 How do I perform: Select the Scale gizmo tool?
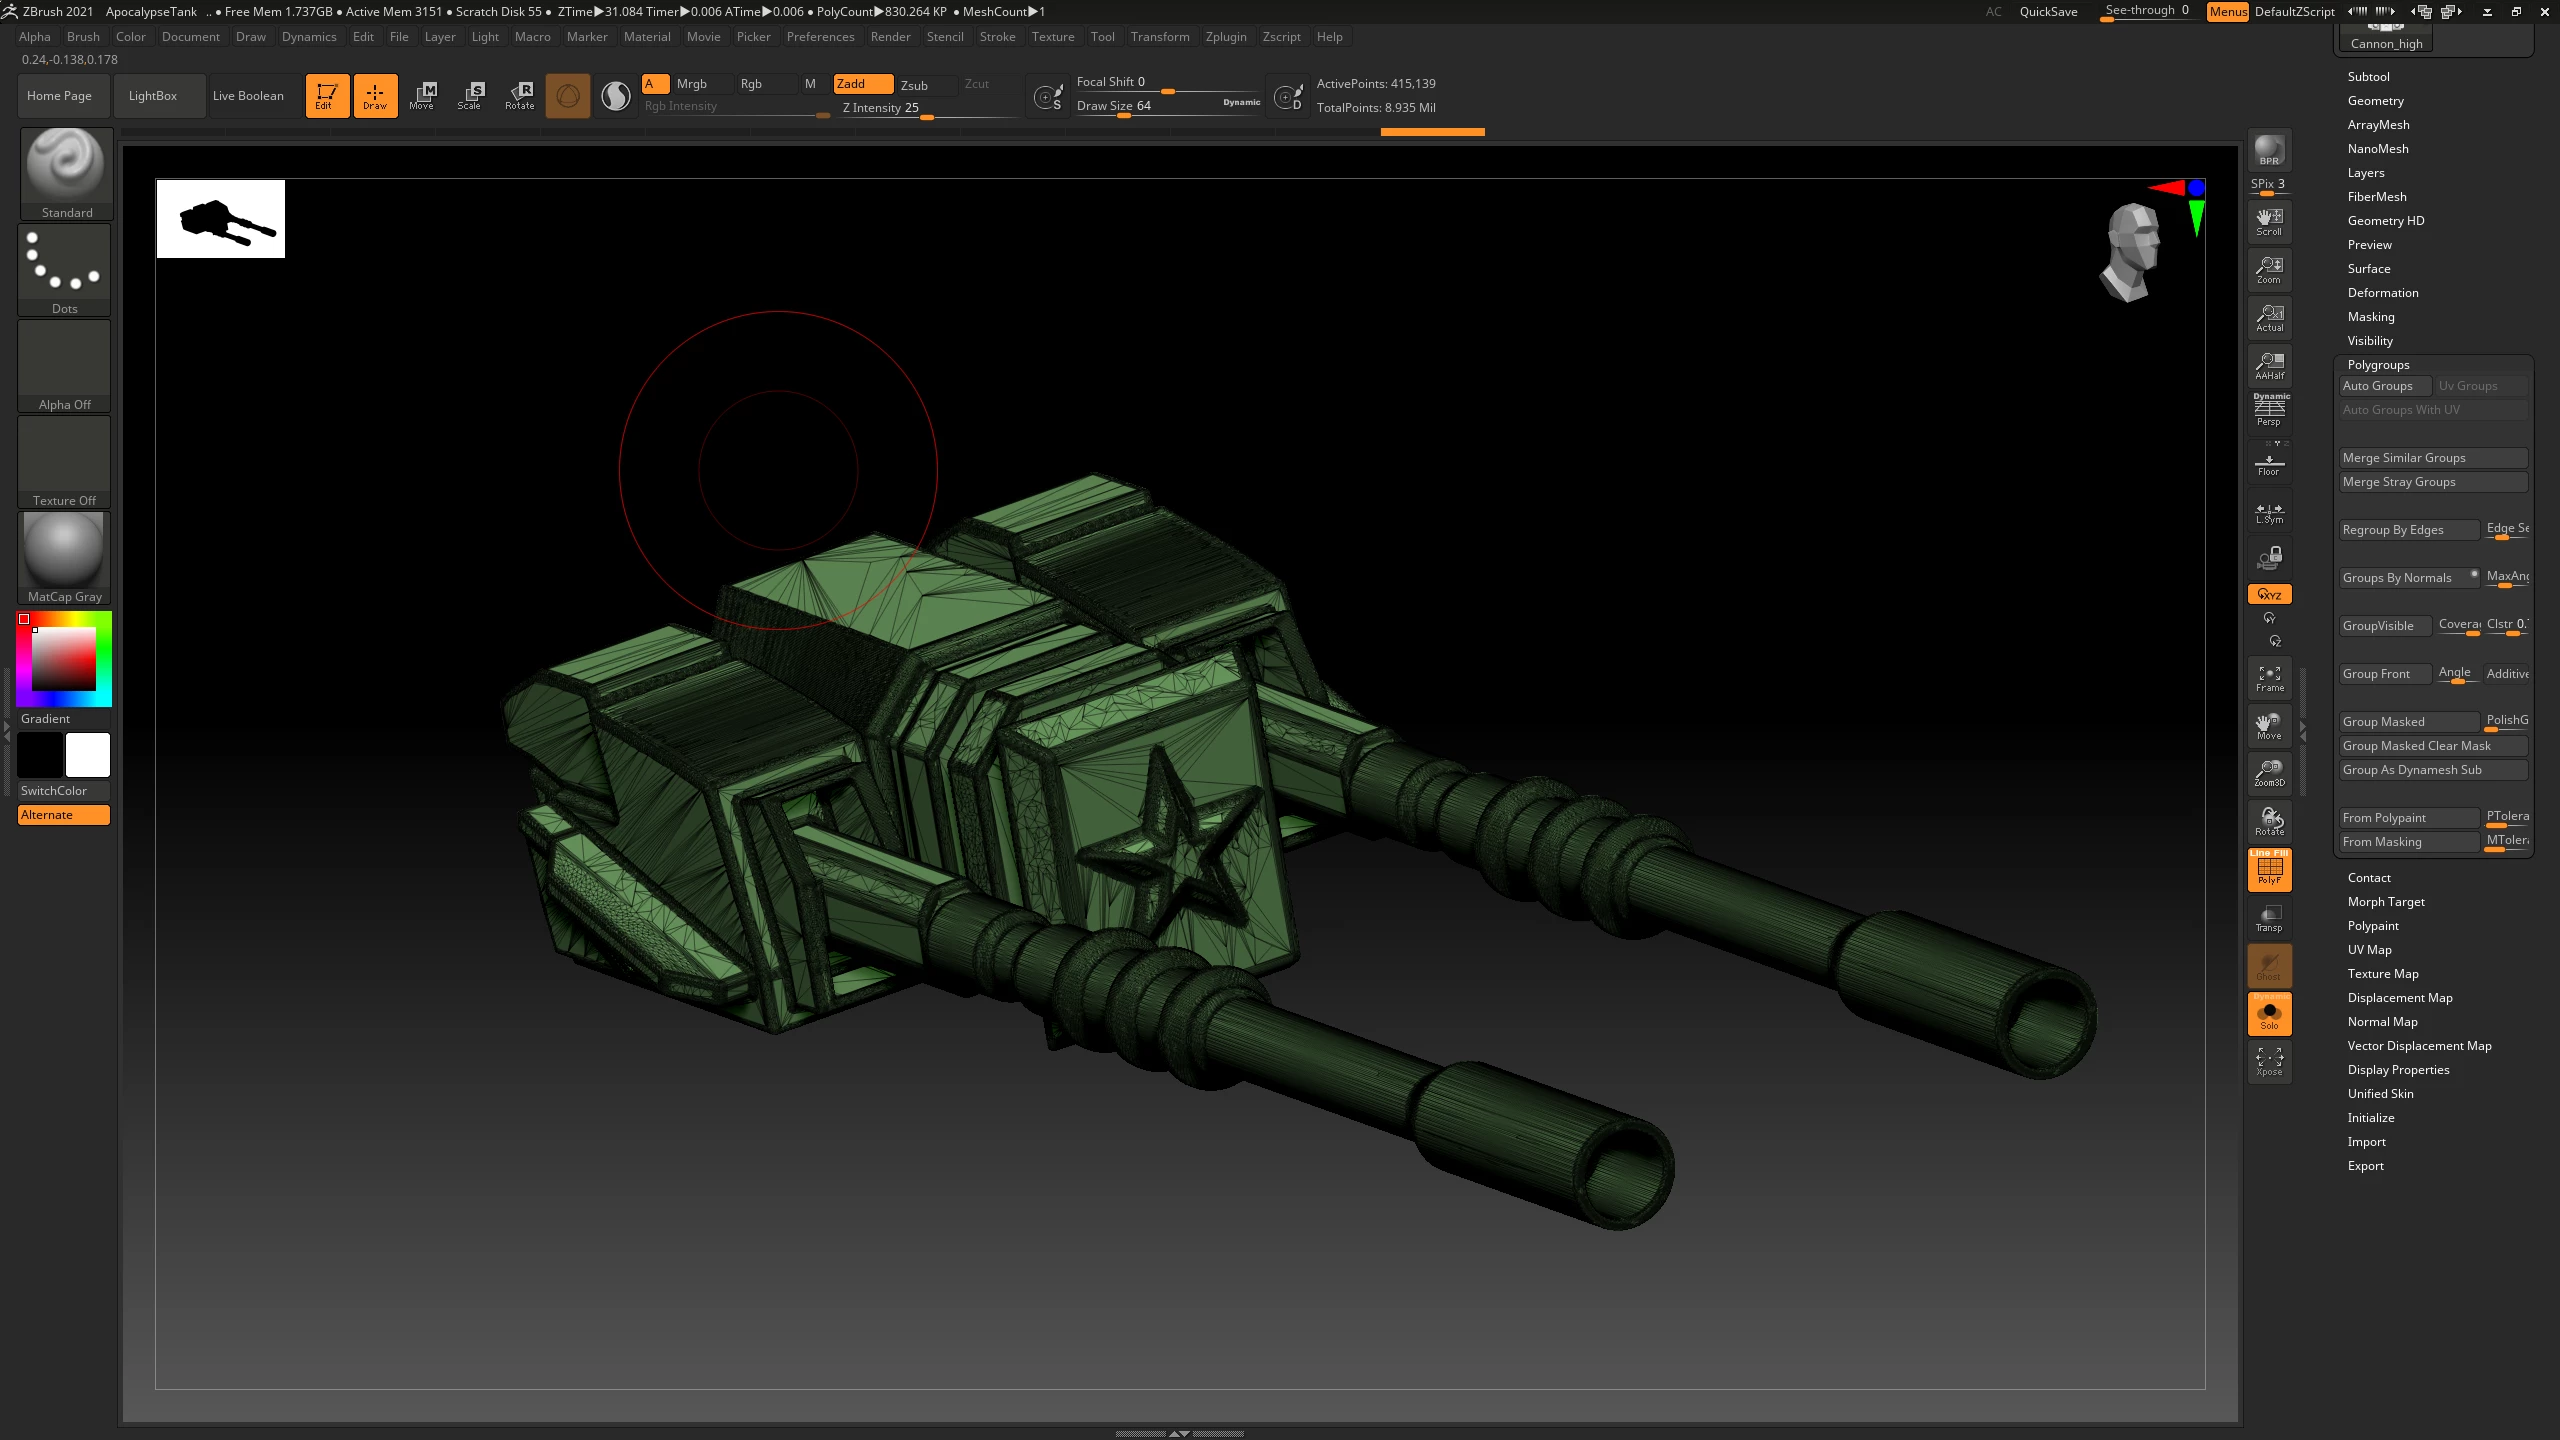470,95
